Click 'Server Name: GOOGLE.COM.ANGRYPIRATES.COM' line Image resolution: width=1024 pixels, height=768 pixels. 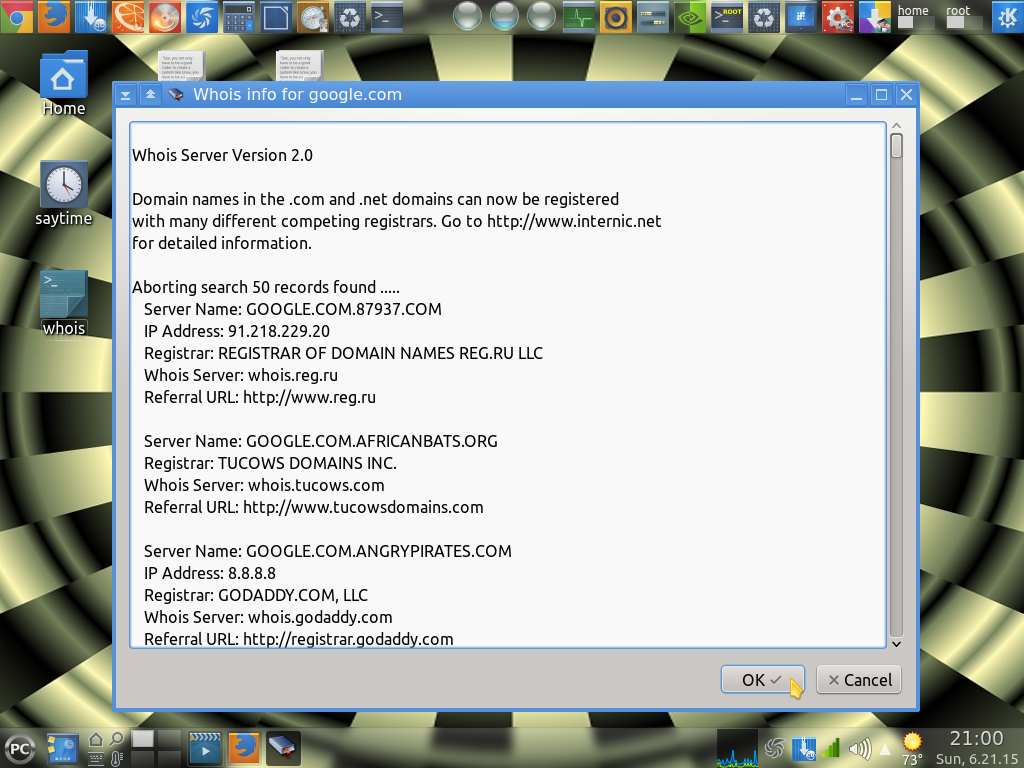point(328,551)
